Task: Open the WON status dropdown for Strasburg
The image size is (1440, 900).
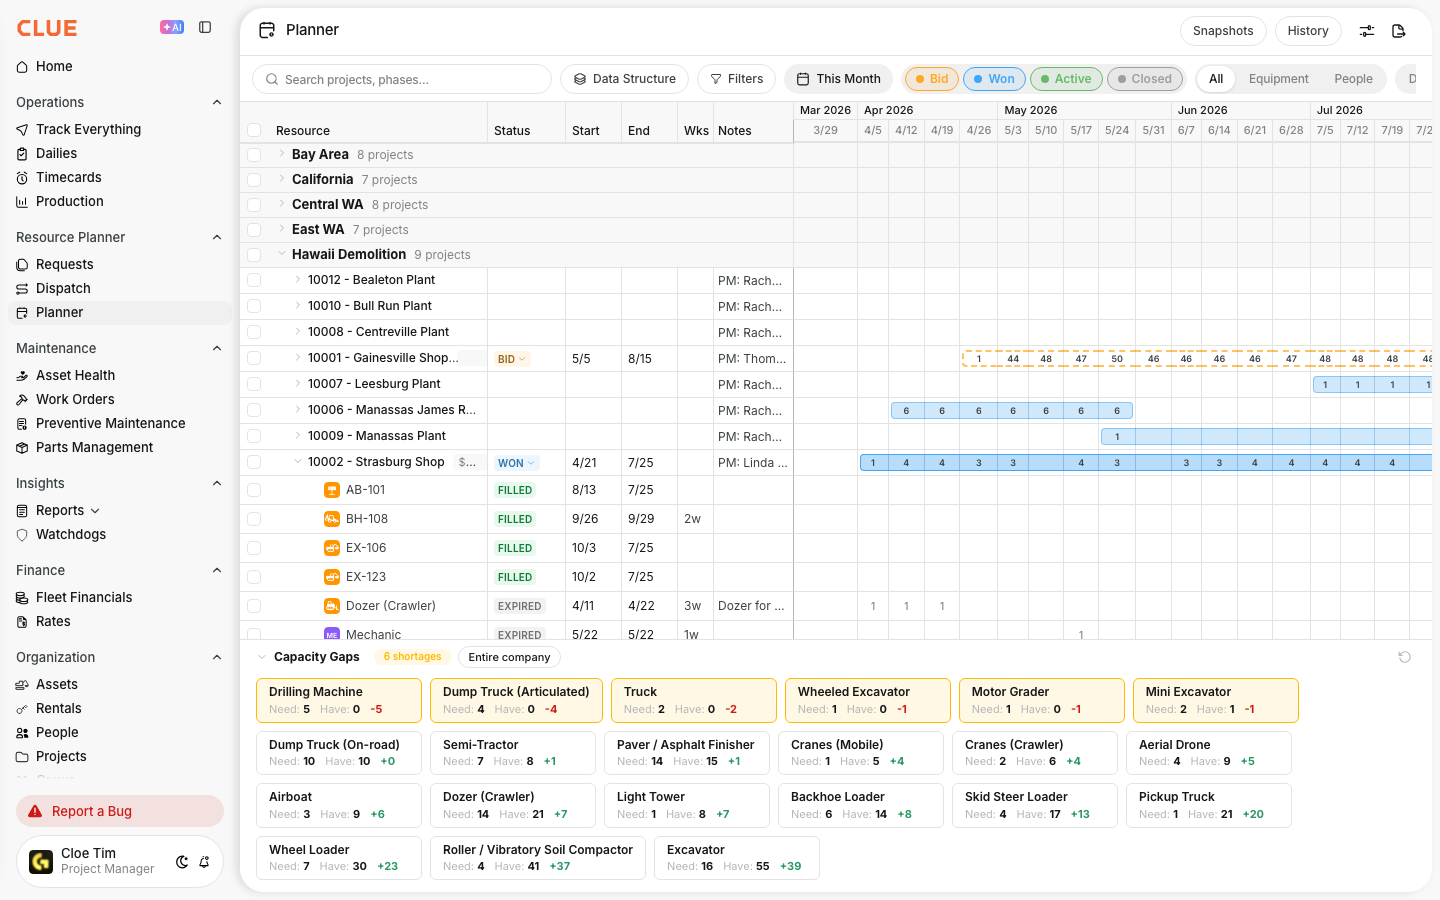Action: tap(517, 463)
